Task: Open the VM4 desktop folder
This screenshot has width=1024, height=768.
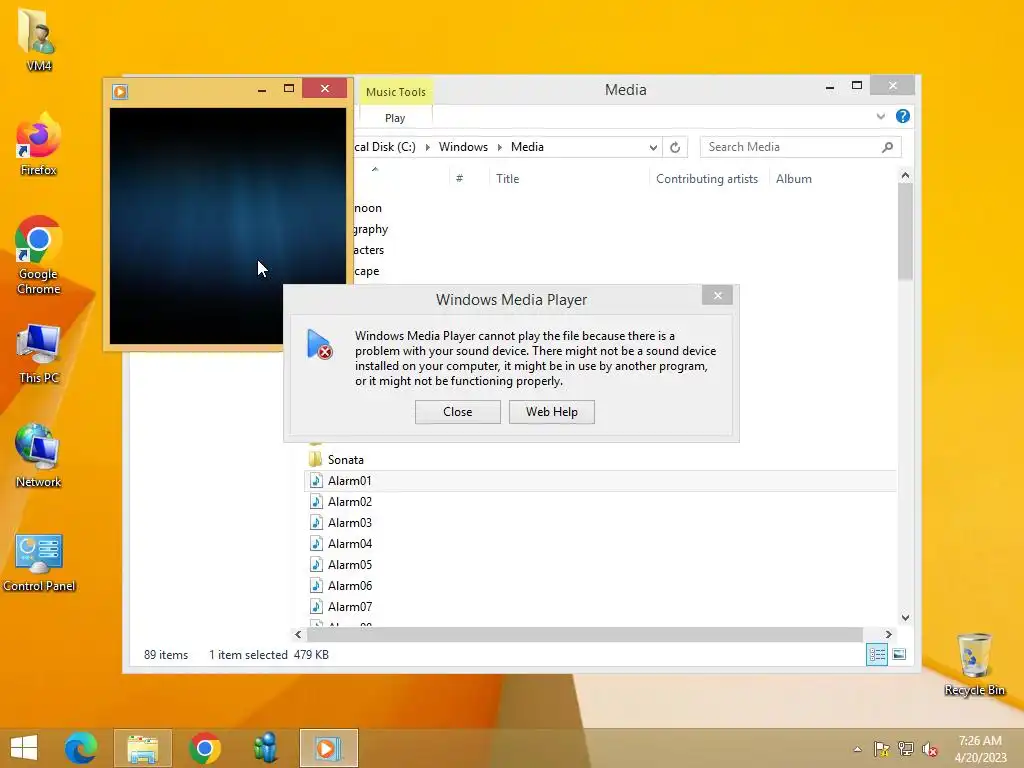Action: click(x=39, y=39)
